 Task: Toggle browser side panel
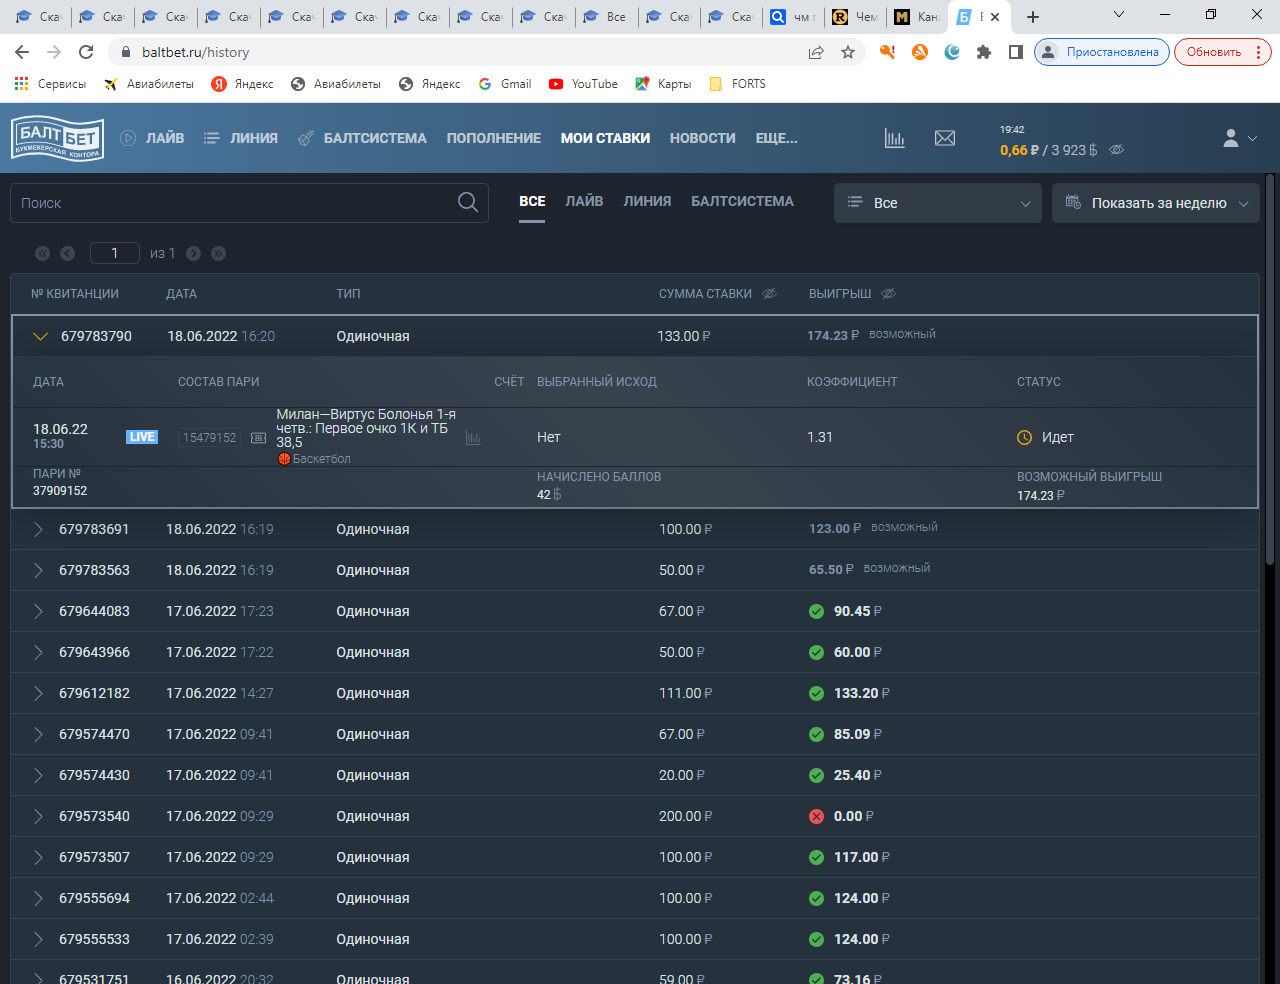tap(1016, 52)
